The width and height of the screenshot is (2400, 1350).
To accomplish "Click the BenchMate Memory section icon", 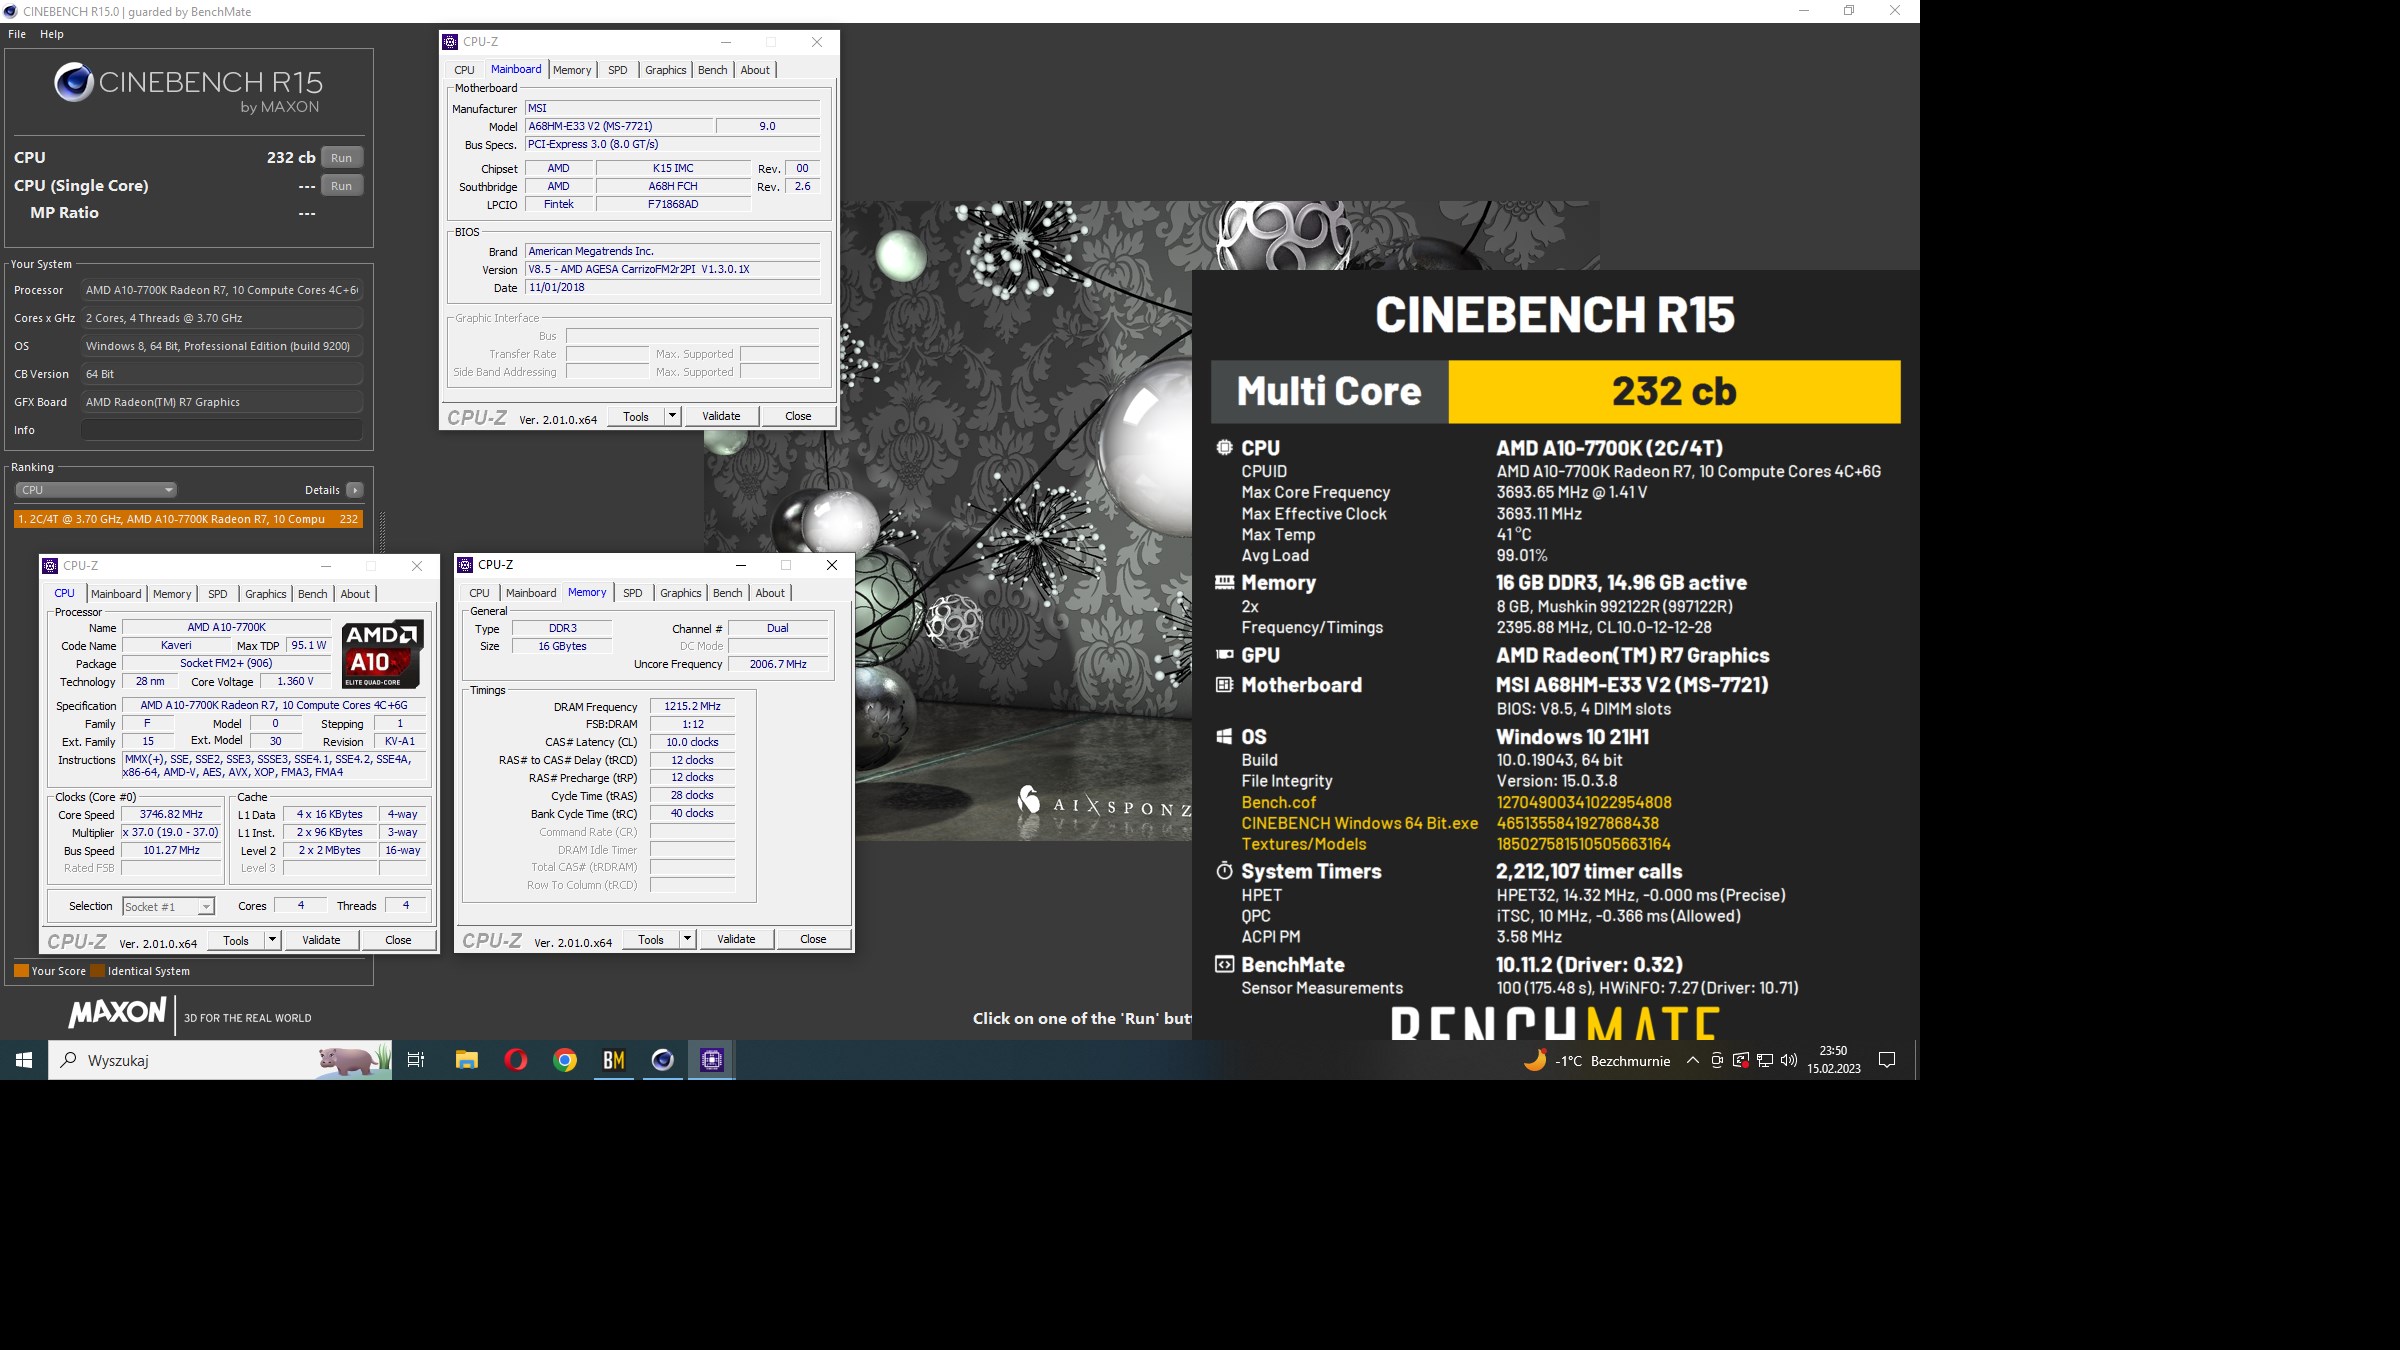I will 1224,582.
